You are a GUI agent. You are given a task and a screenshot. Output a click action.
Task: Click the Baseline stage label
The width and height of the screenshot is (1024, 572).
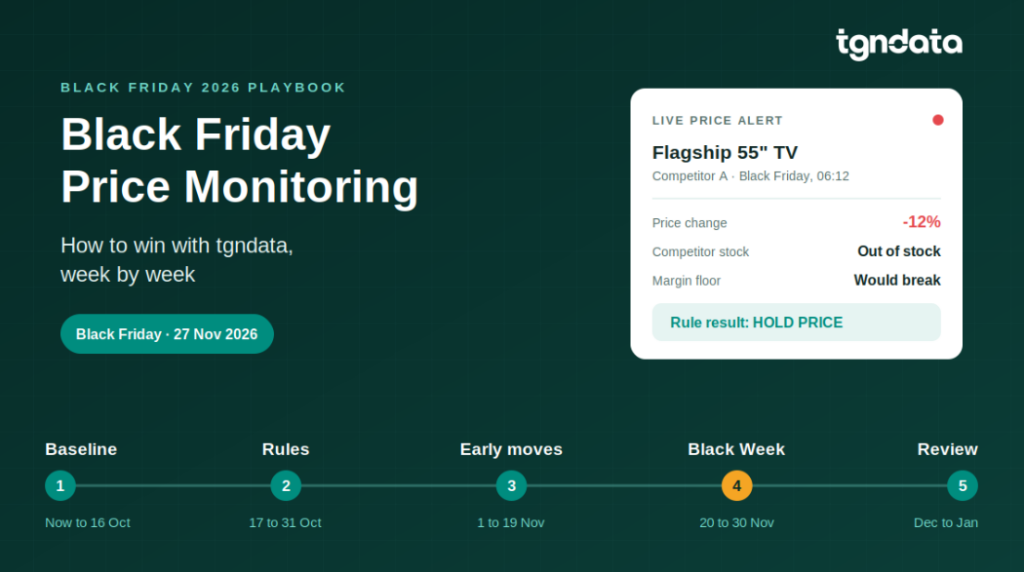pos(81,449)
